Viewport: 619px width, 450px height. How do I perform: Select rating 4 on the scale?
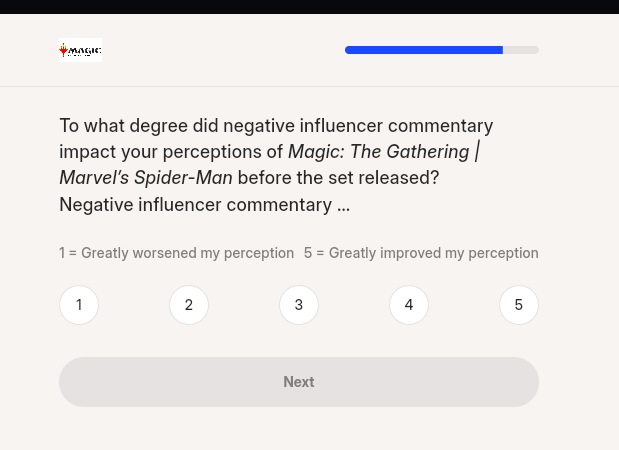(x=409, y=305)
